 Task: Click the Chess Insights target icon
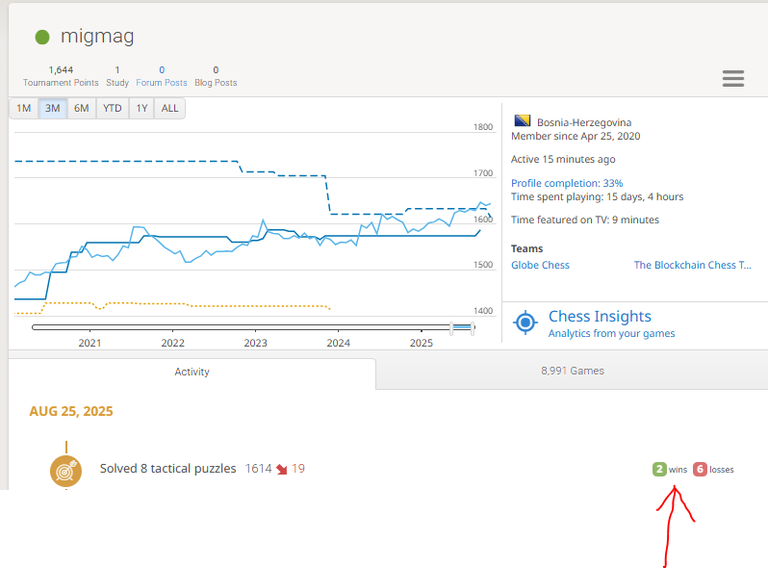[526, 323]
